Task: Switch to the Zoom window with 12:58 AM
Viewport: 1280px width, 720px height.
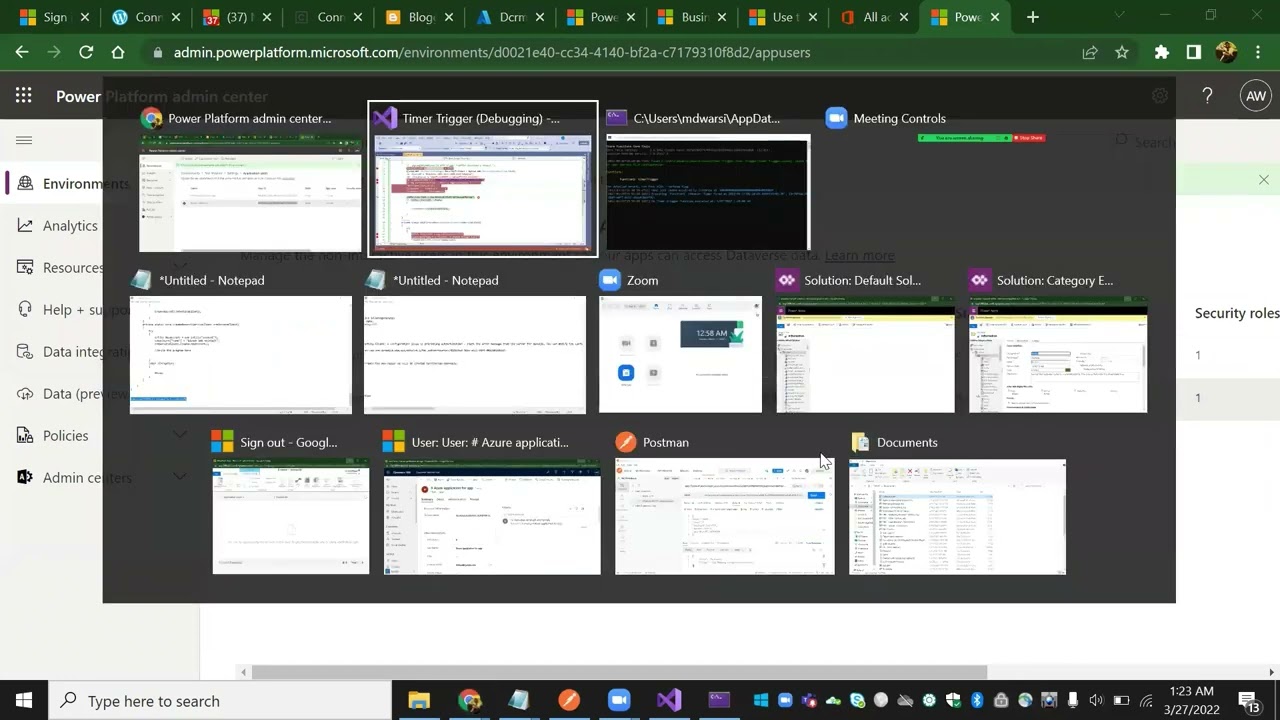Action: coord(680,354)
